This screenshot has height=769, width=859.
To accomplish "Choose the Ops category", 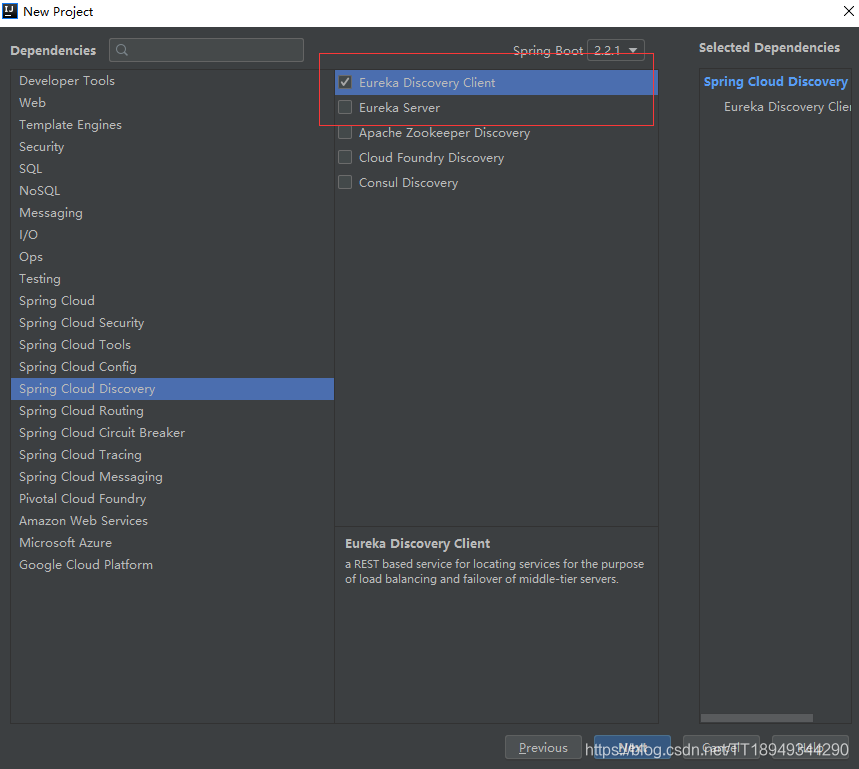I will 172,257.
